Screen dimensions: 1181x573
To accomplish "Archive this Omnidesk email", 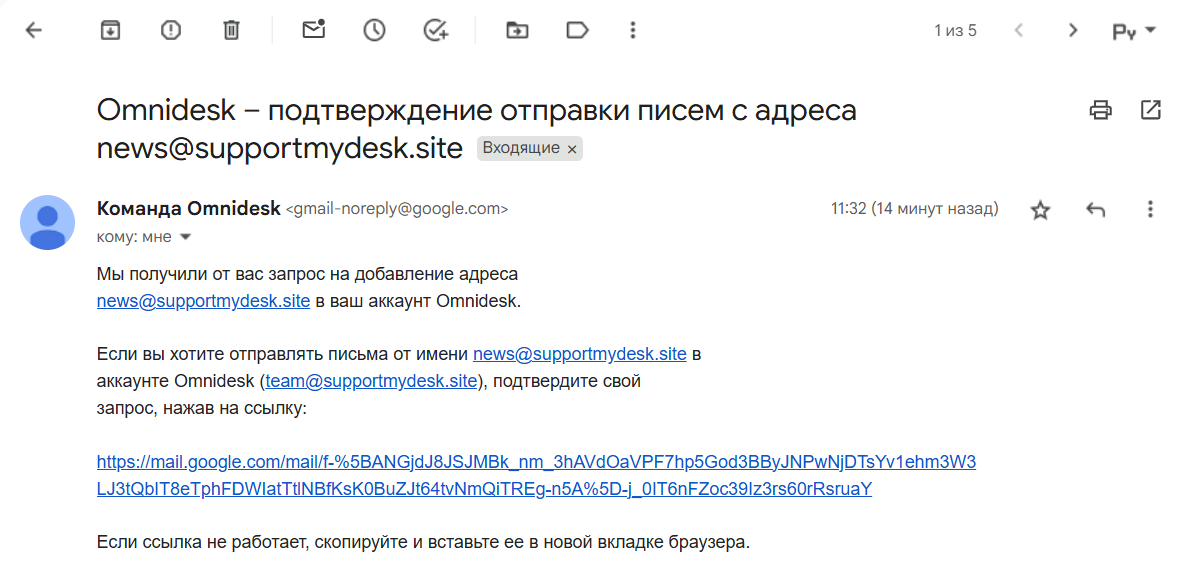I will click(x=110, y=30).
